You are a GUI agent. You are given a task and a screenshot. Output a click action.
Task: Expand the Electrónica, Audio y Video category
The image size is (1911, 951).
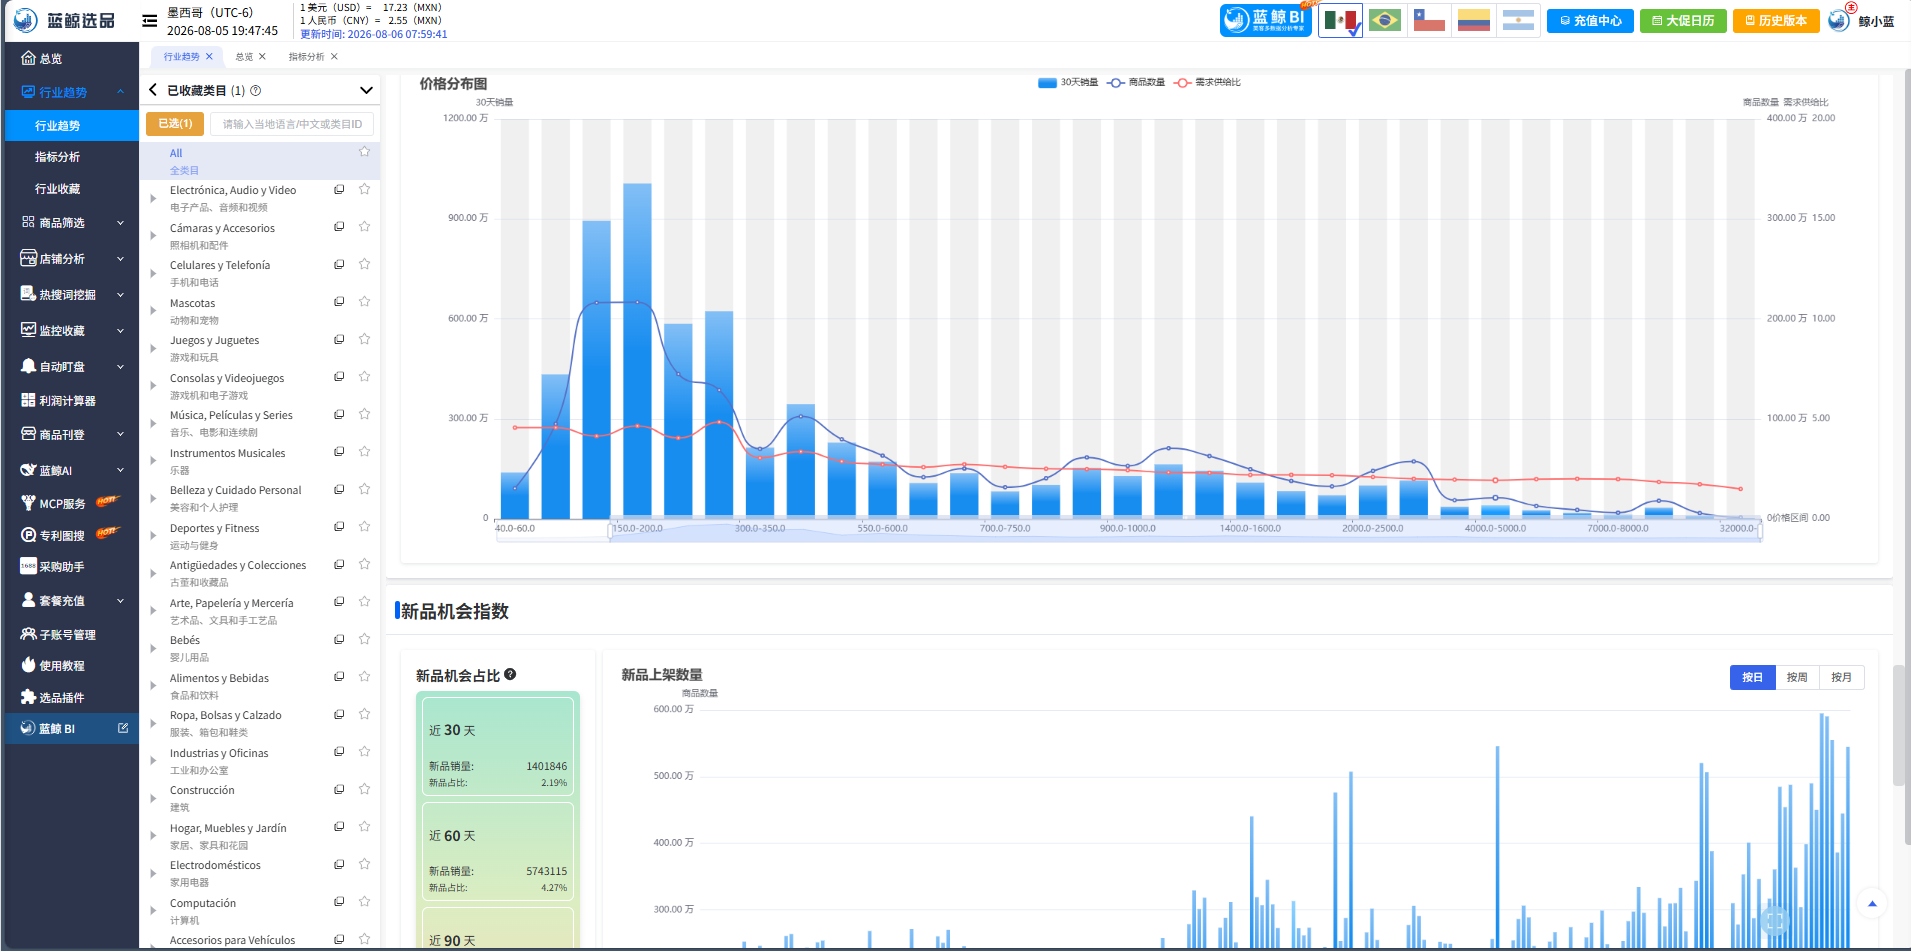coord(153,198)
